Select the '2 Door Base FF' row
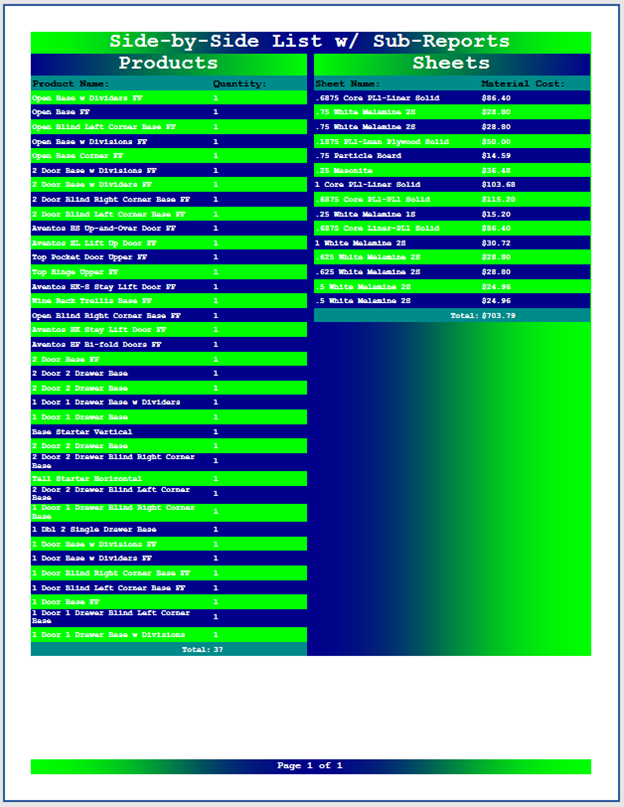Viewport: 624px width, 807px height. pyautogui.click(x=169, y=359)
